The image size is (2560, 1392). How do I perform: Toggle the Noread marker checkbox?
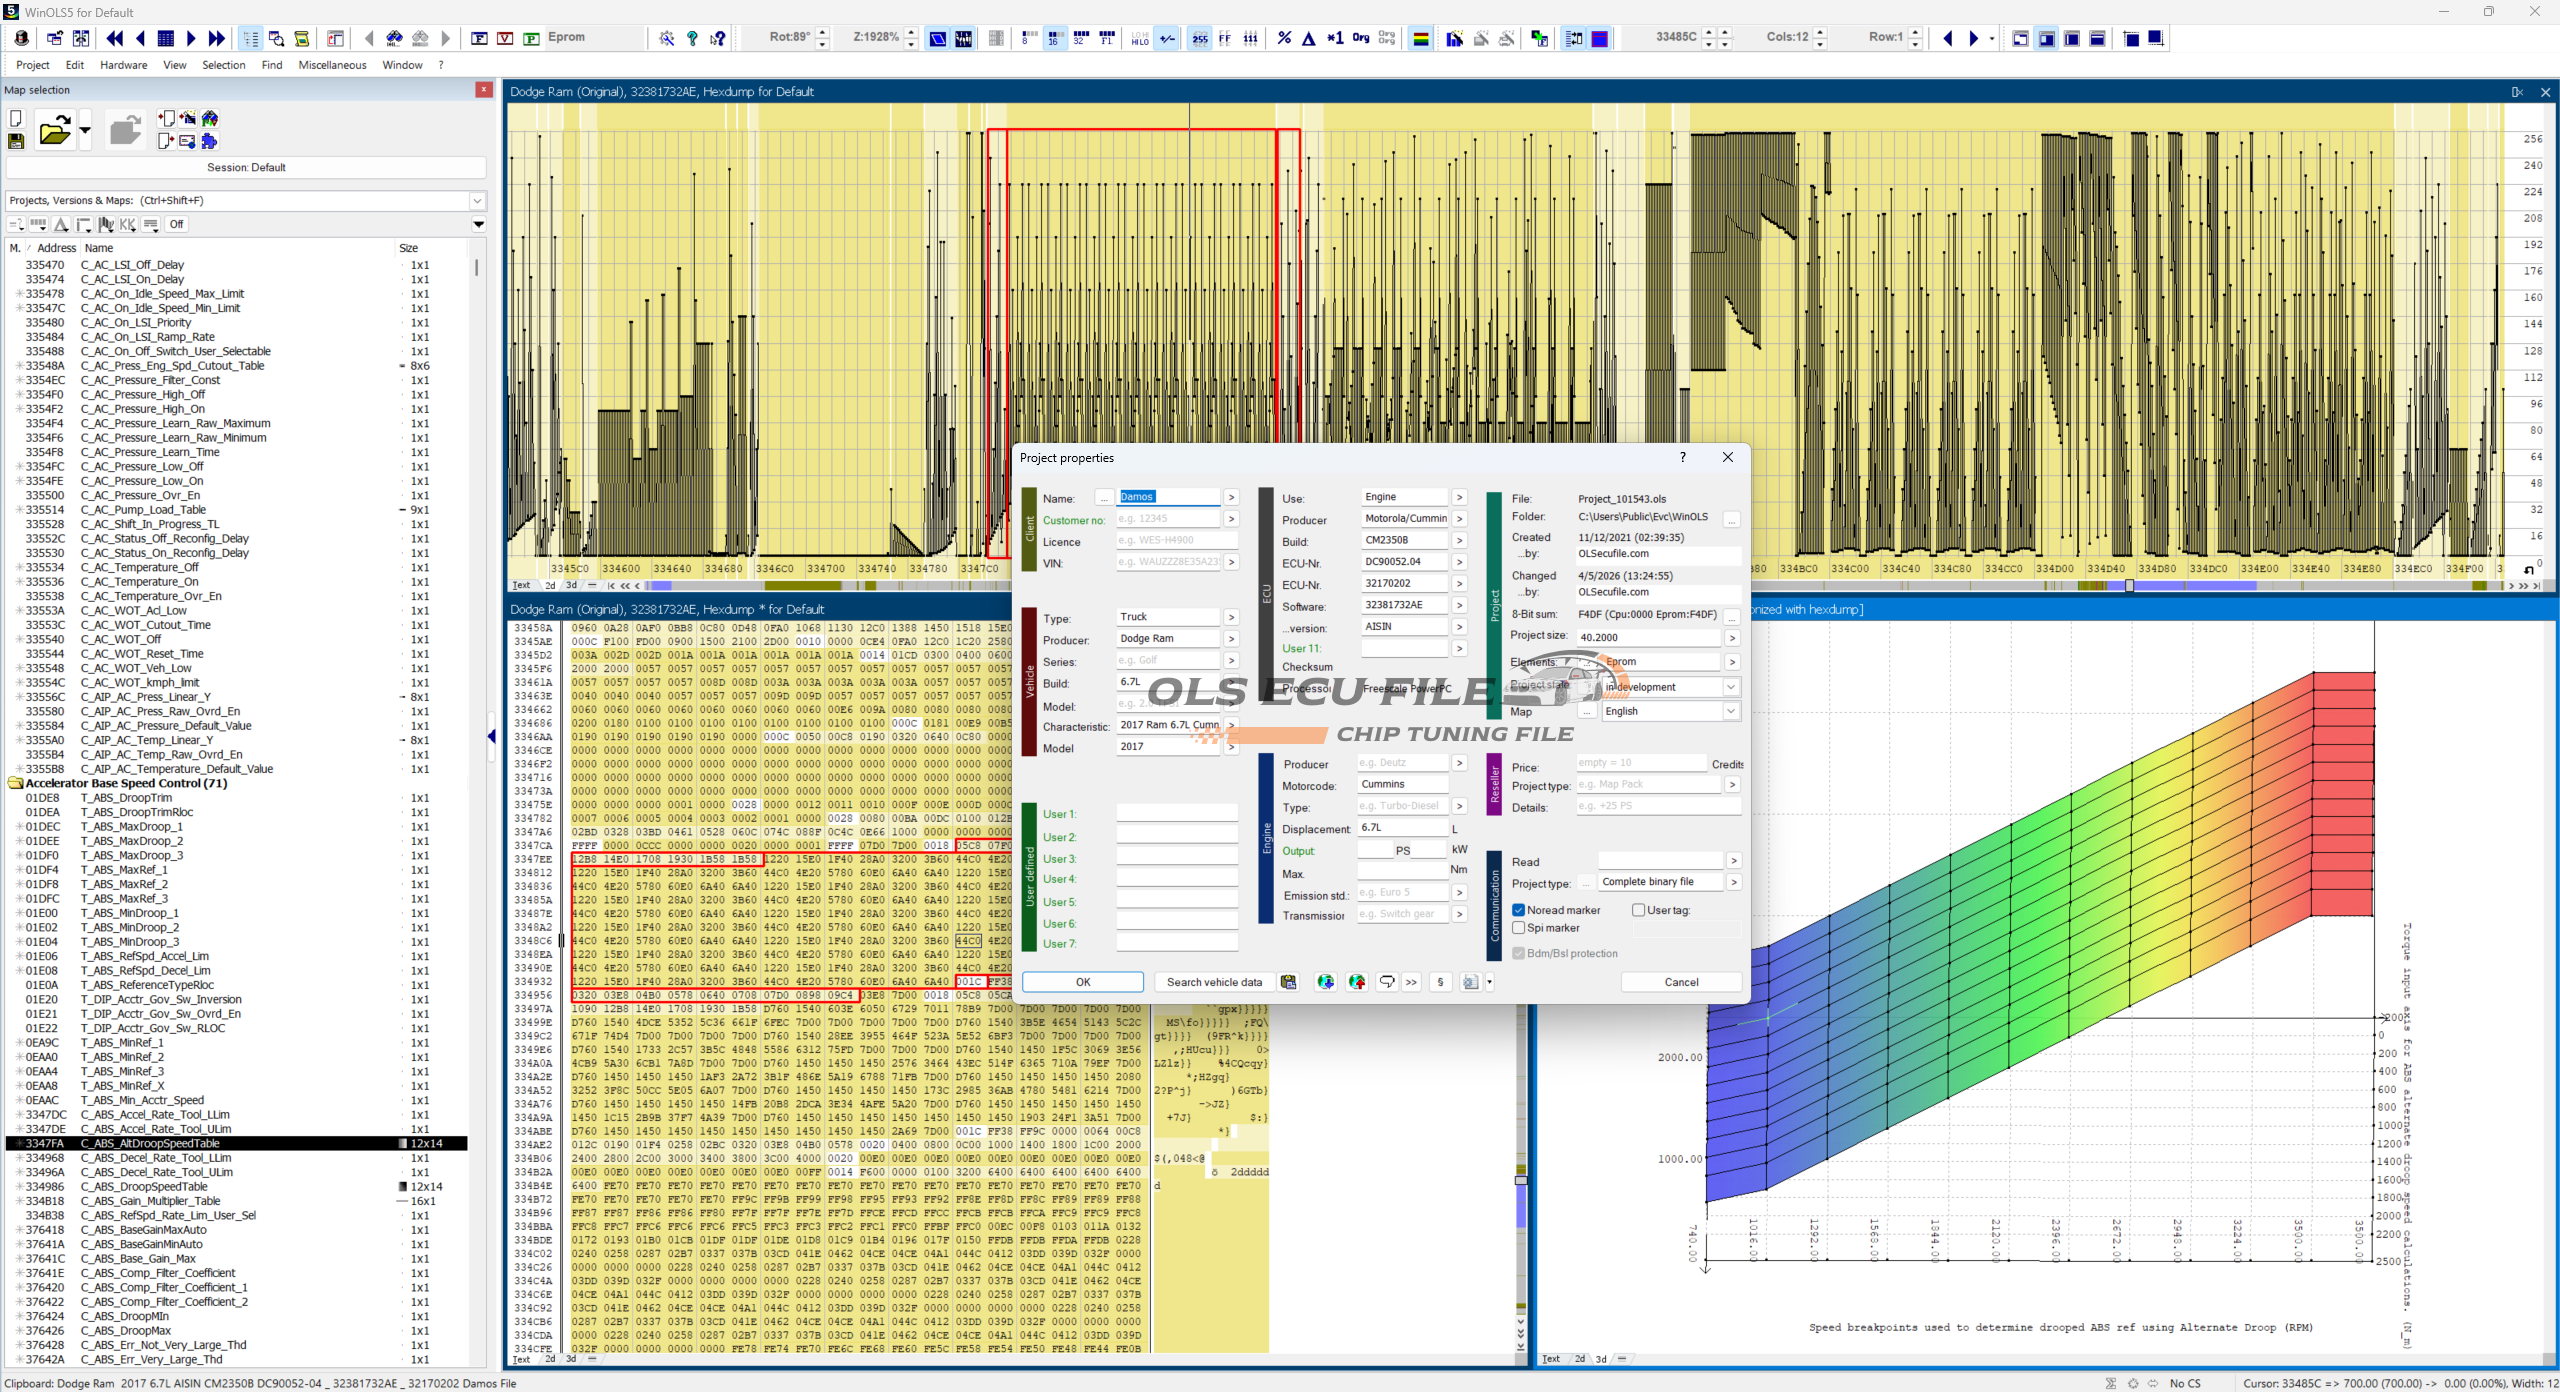(1518, 910)
